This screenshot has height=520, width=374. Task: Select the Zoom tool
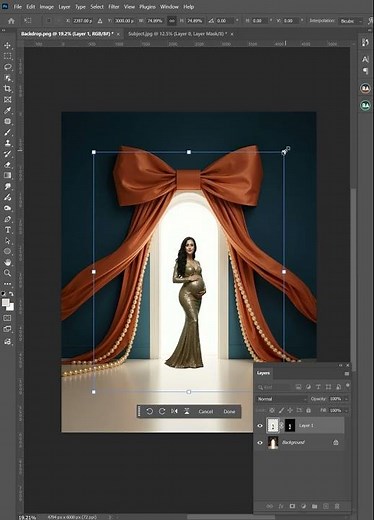(7, 273)
